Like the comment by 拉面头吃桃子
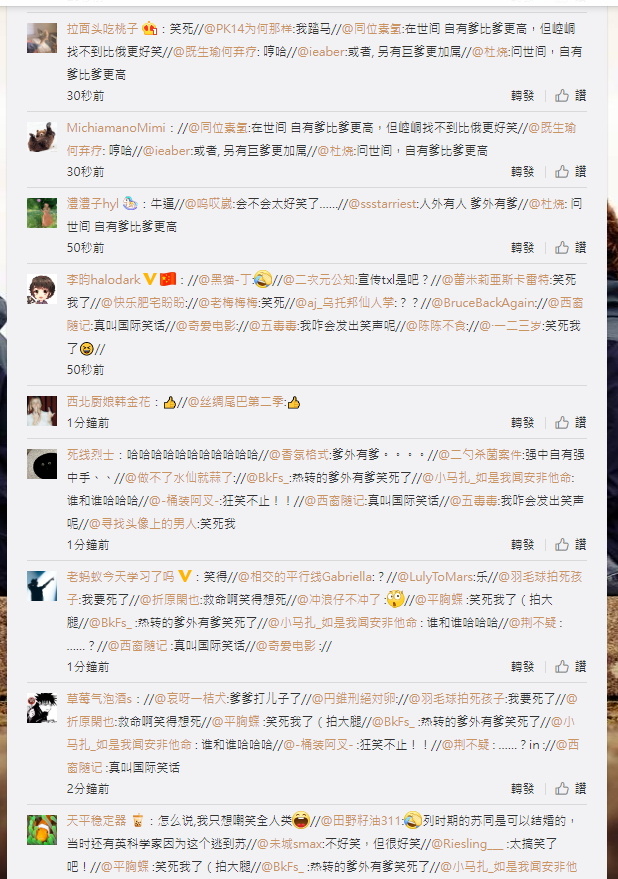Image resolution: width=618 pixels, height=879 pixels. click(570, 96)
